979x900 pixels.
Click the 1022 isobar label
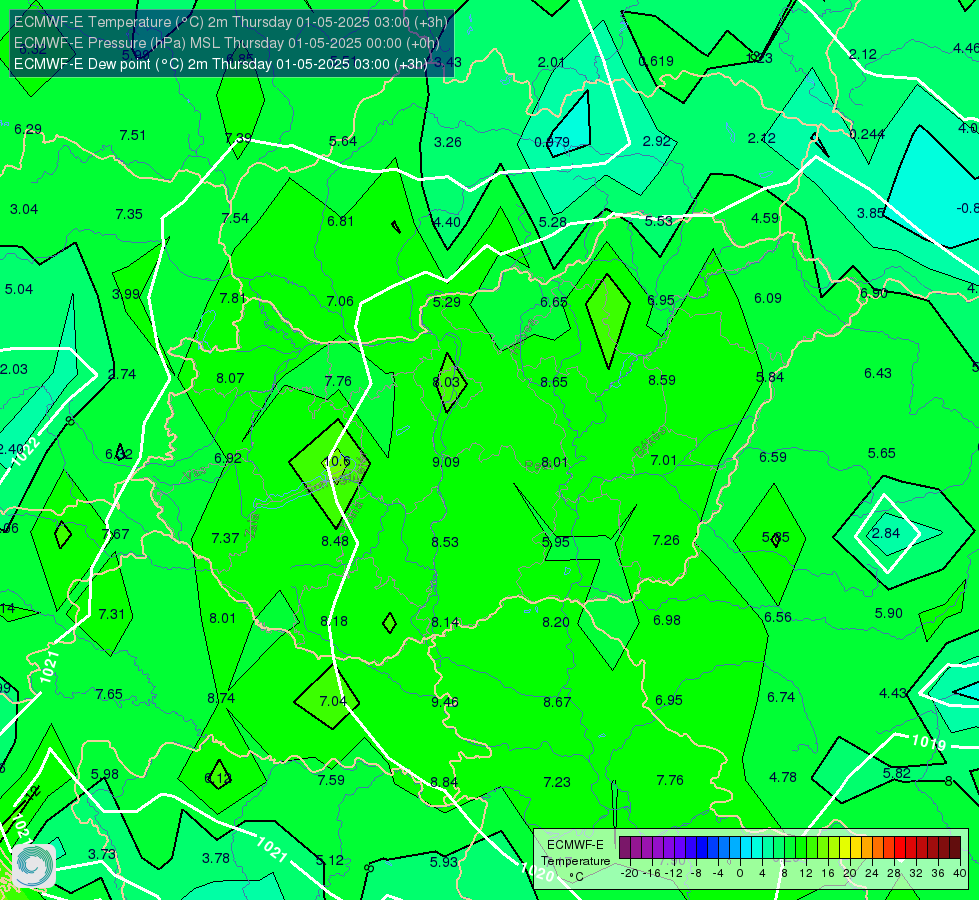(x=27, y=451)
